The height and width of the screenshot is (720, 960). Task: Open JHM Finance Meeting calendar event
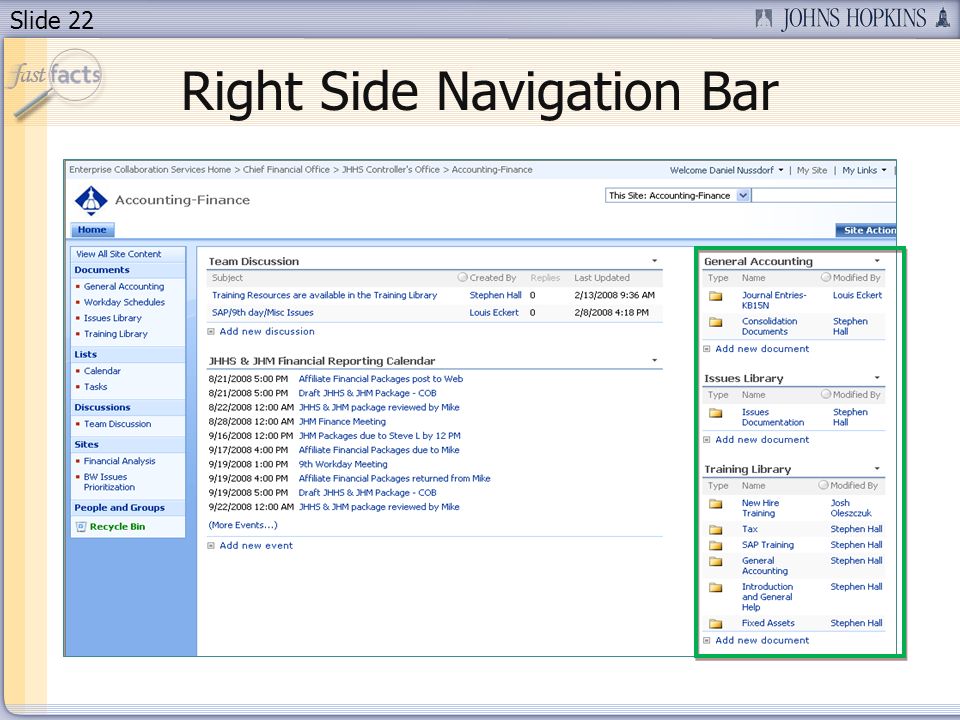pyautogui.click(x=342, y=422)
